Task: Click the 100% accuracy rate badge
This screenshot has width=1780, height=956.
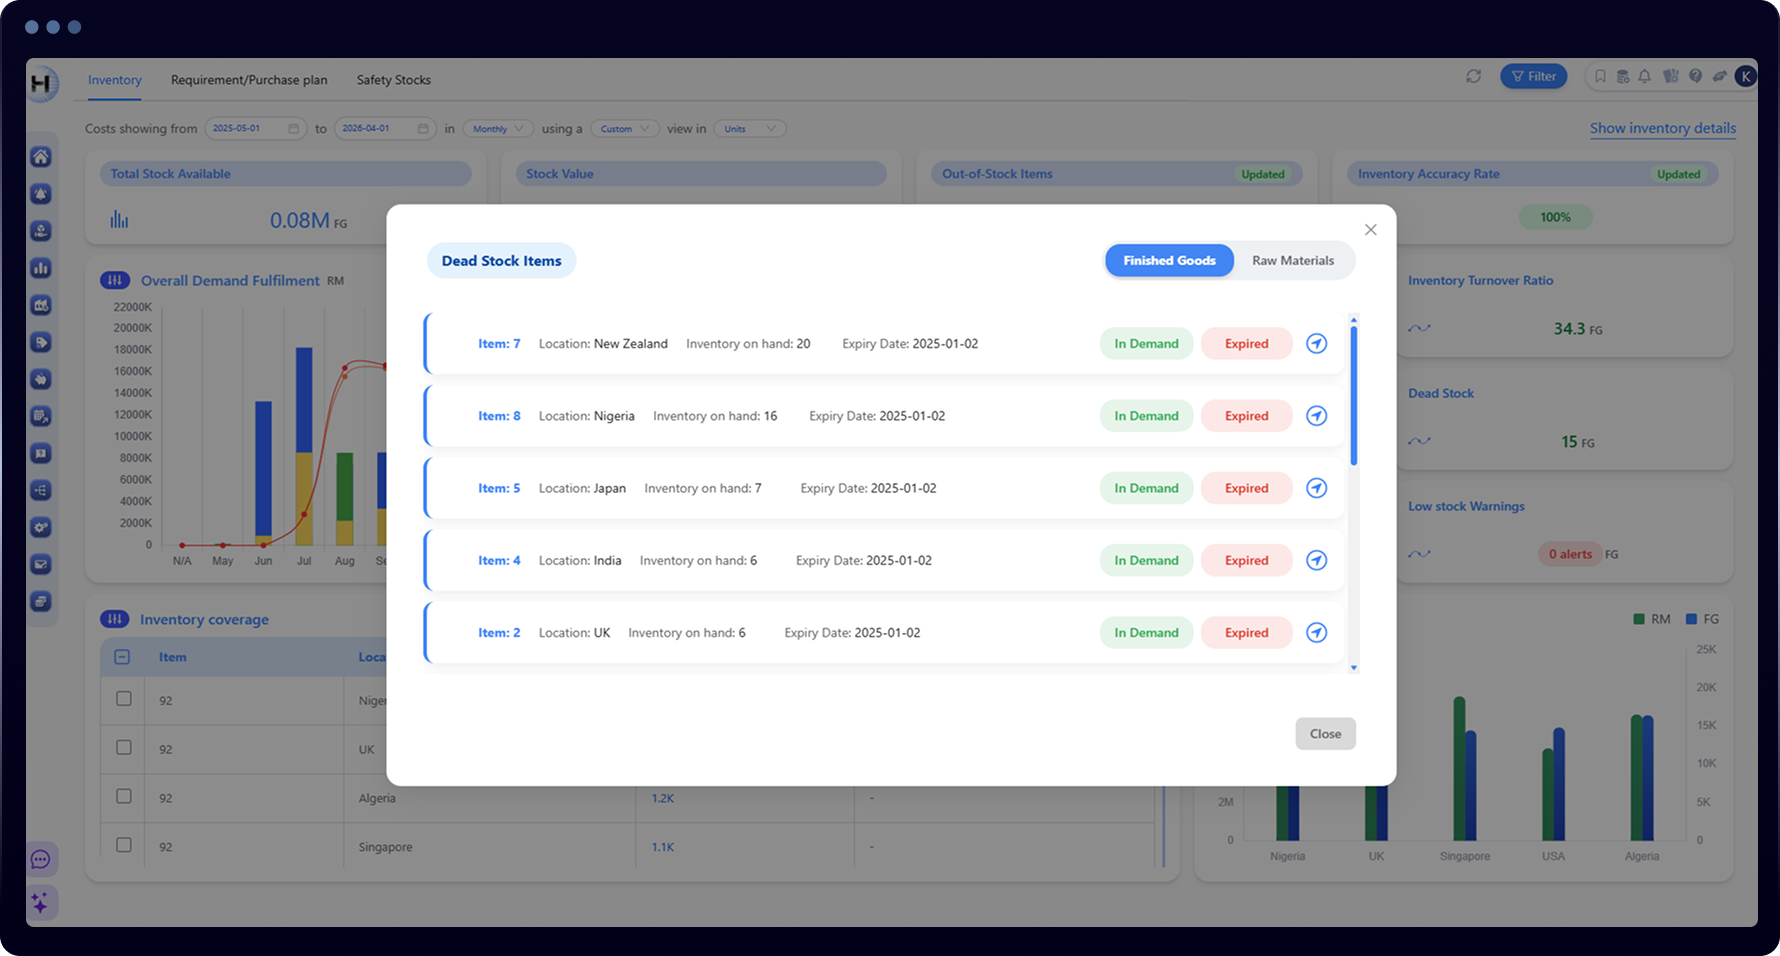Action: [1555, 217]
